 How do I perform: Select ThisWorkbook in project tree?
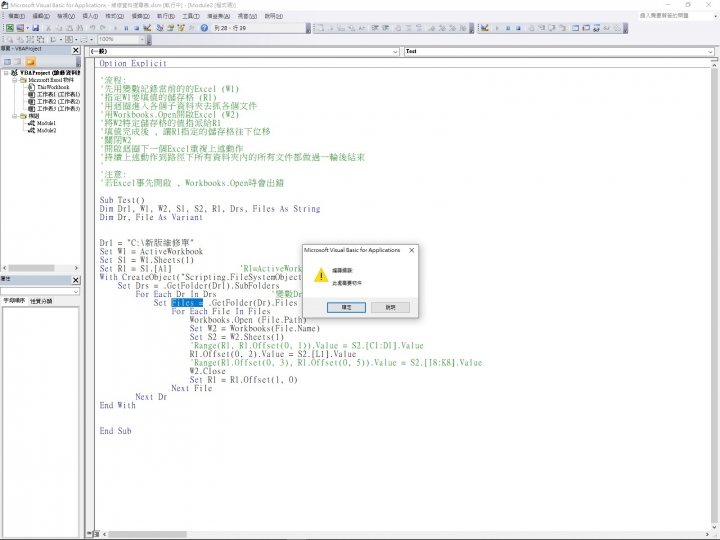click(53, 87)
